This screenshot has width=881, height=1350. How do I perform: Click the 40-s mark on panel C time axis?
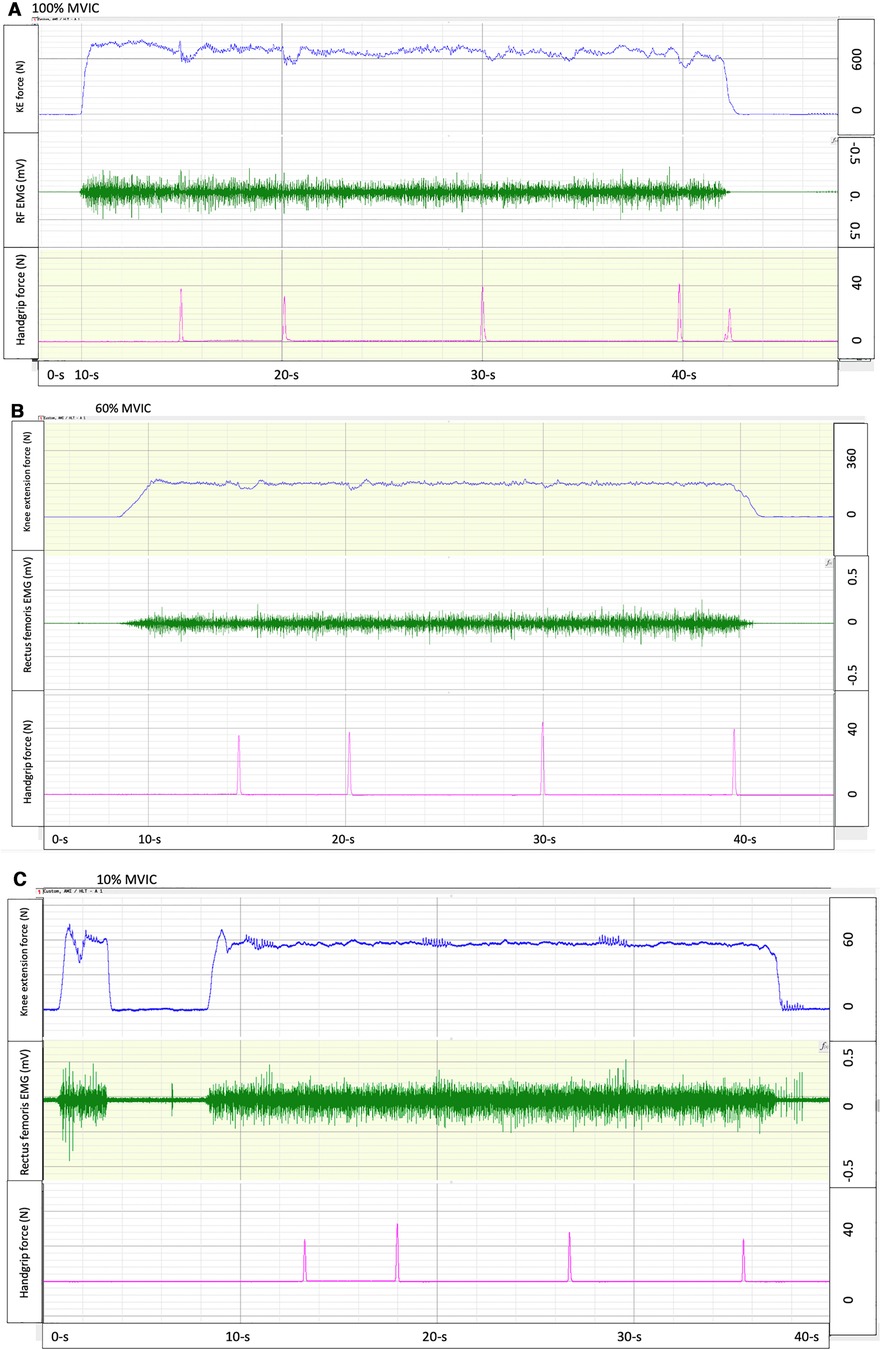coord(806,1337)
